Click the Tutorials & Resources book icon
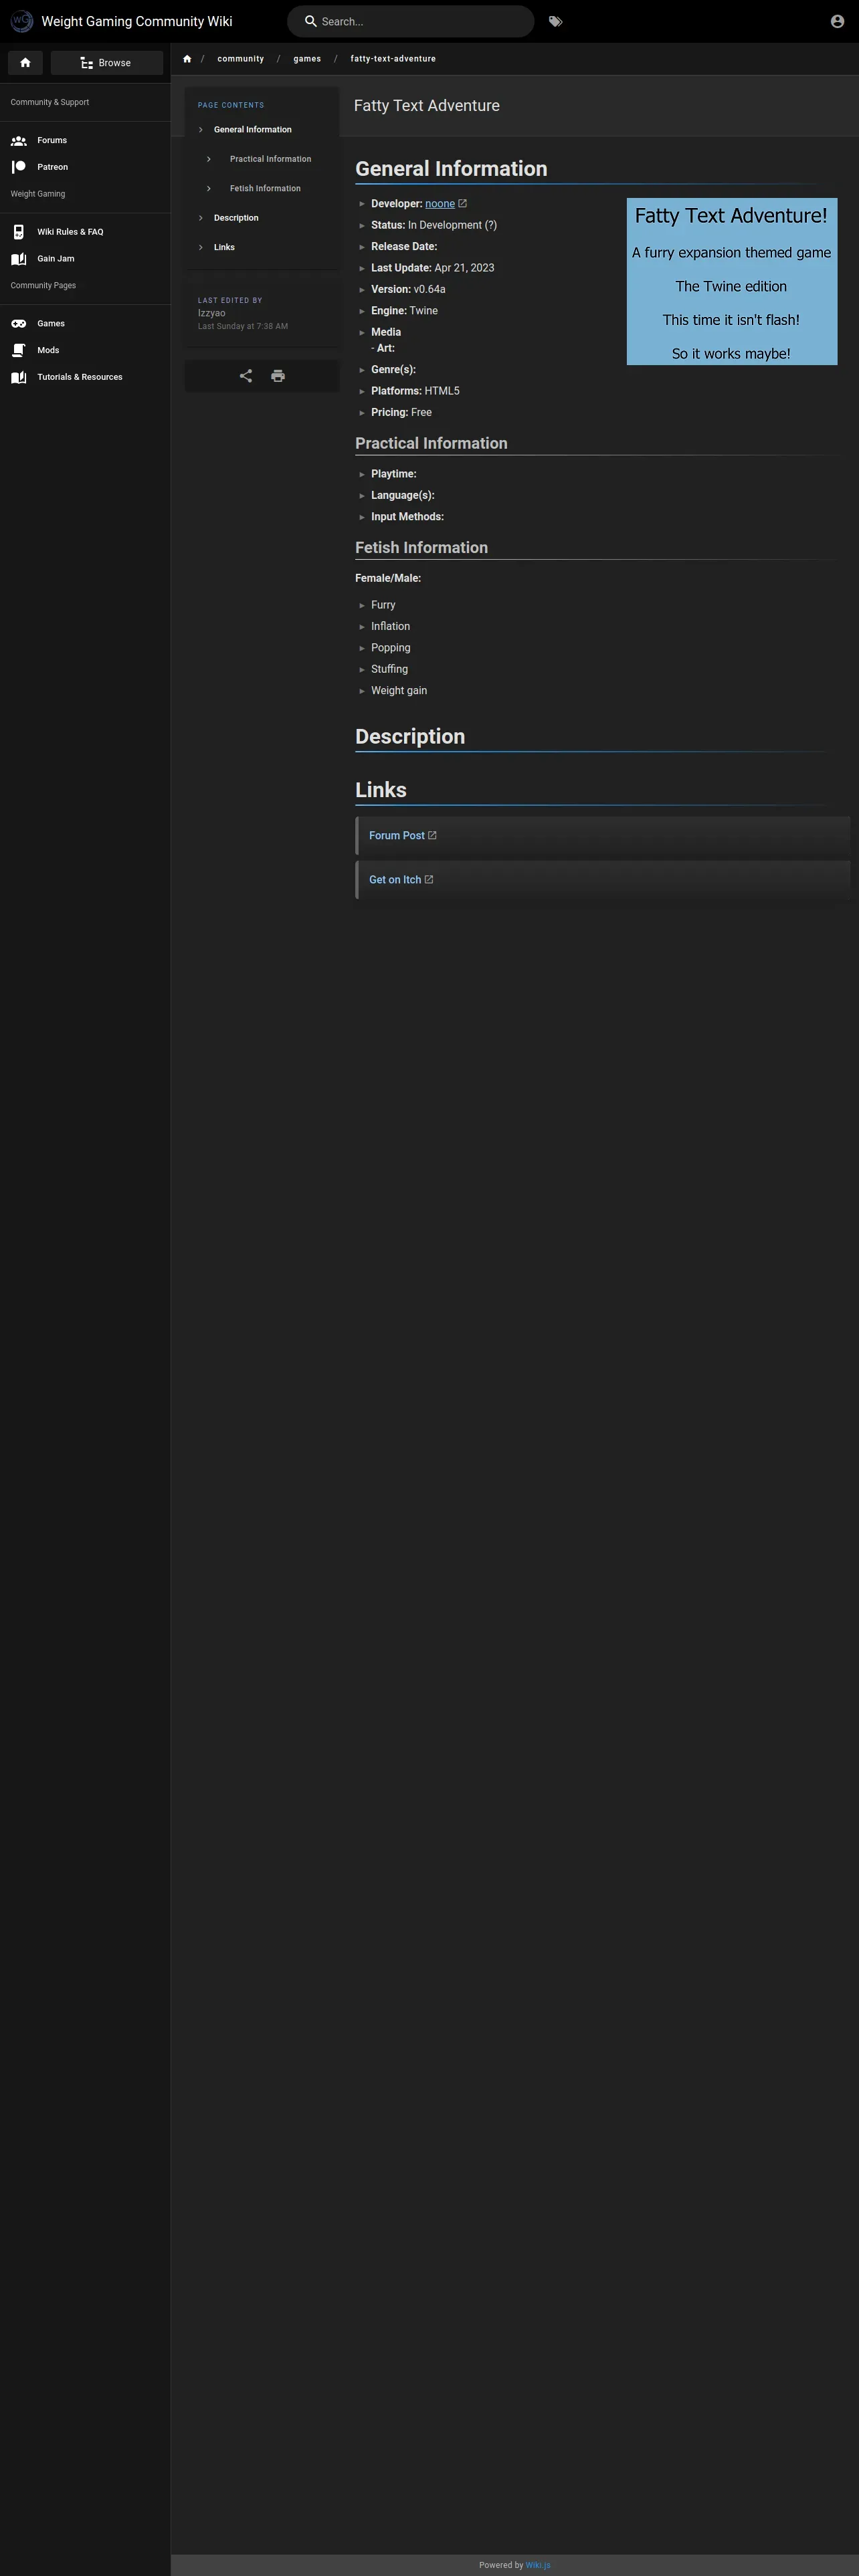 [x=18, y=378]
